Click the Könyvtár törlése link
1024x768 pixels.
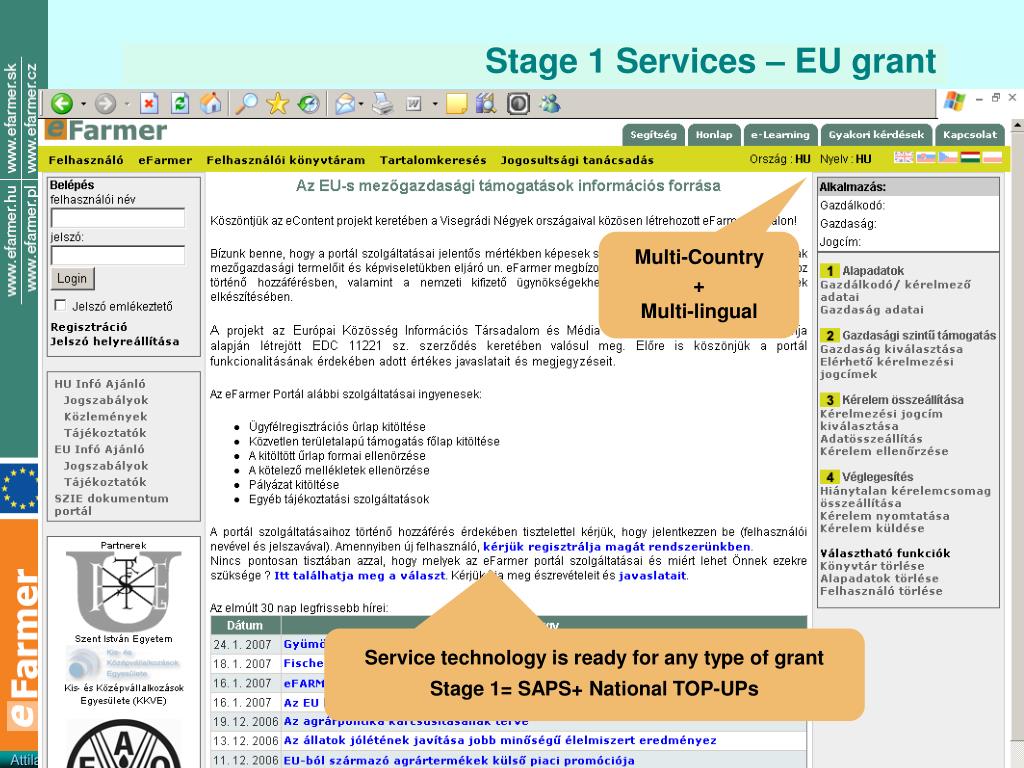pyautogui.click(x=872, y=566)
